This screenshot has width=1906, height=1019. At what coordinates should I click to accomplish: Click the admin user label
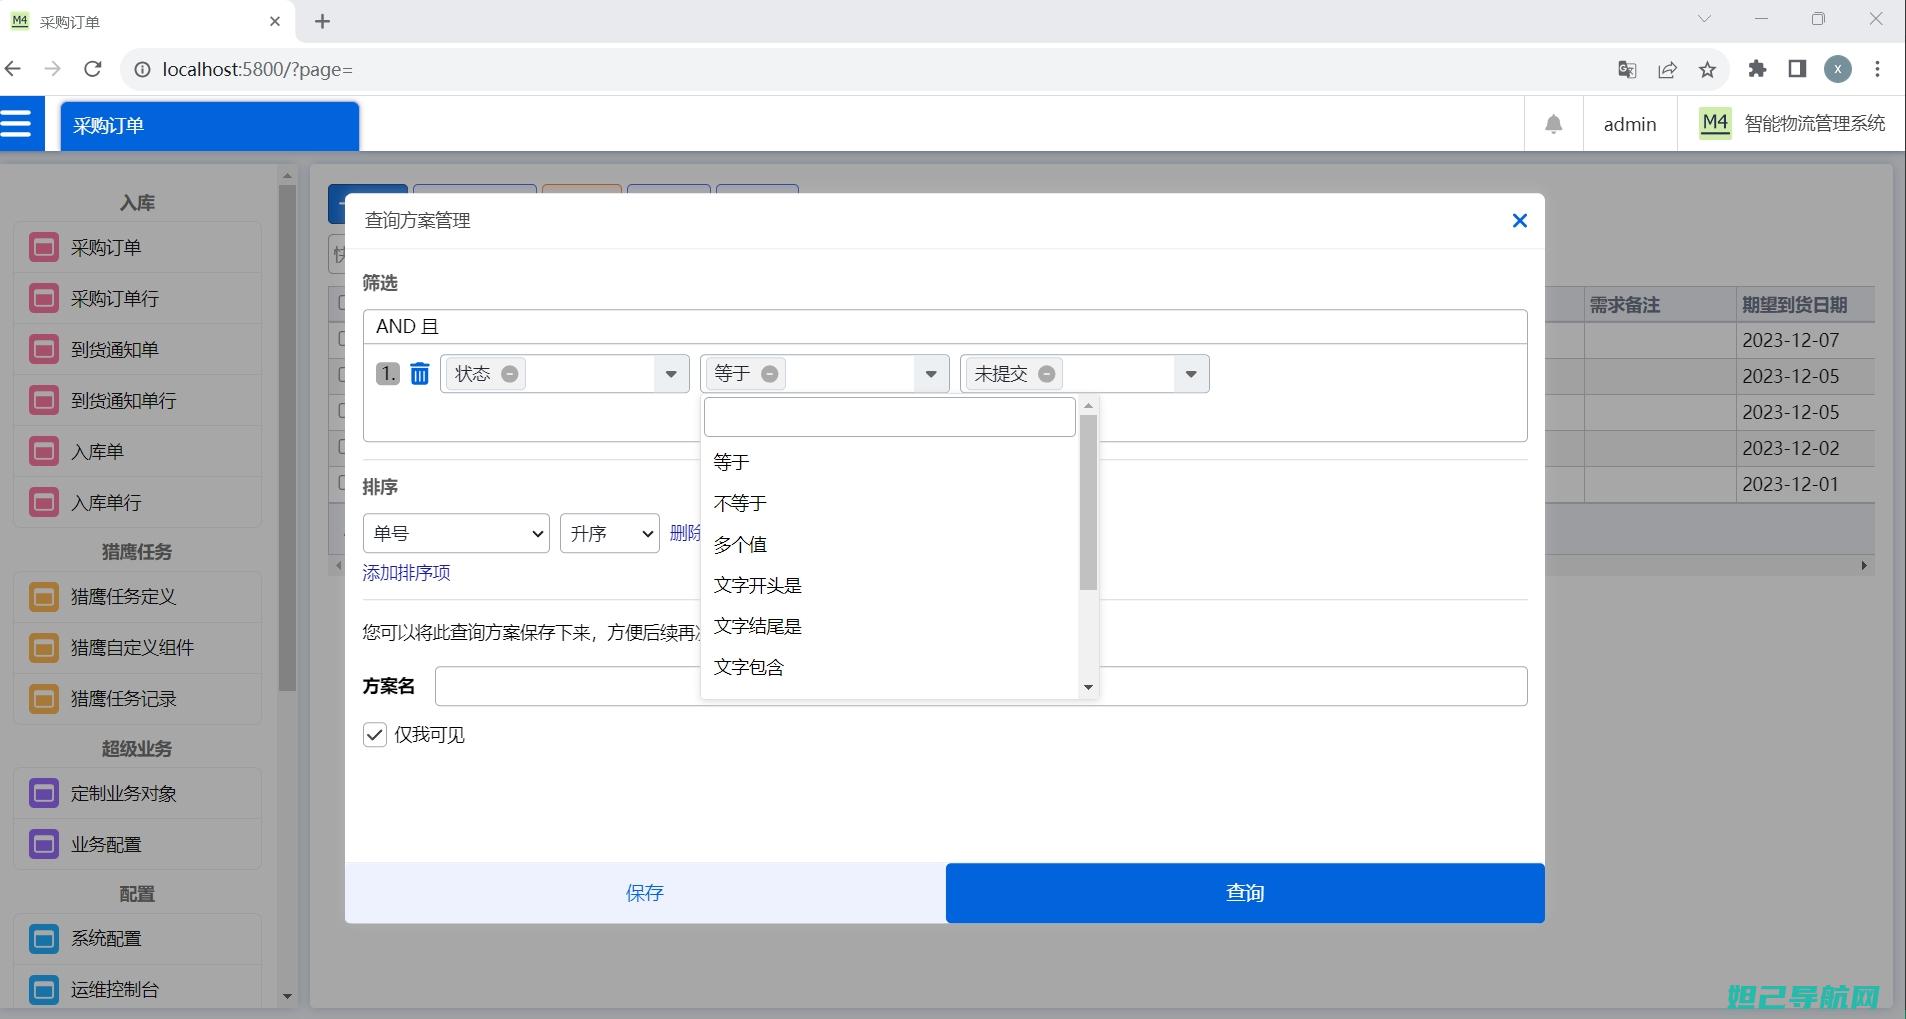pyautogui.click(x=1630, y=124)
